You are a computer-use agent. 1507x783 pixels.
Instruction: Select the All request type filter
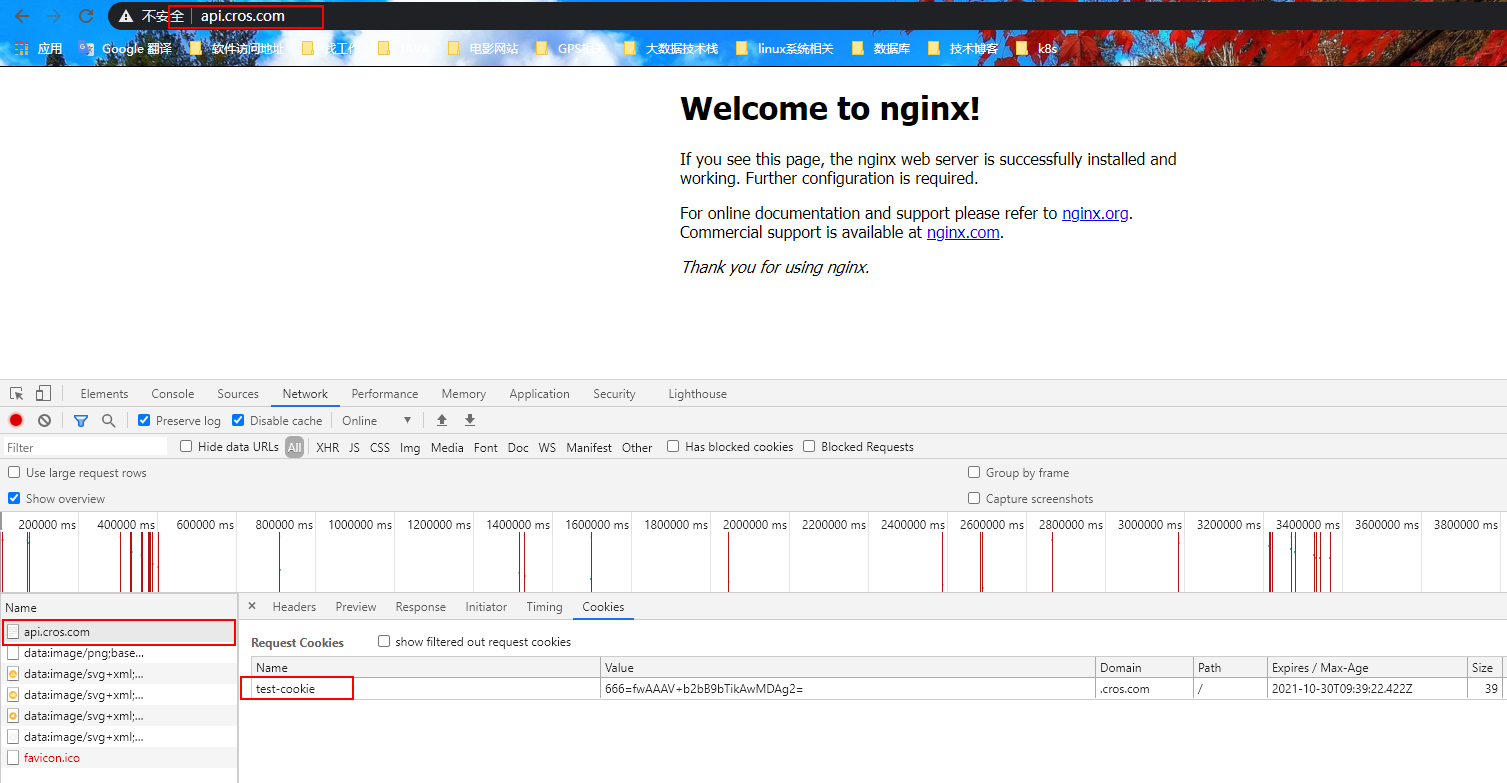294,448
